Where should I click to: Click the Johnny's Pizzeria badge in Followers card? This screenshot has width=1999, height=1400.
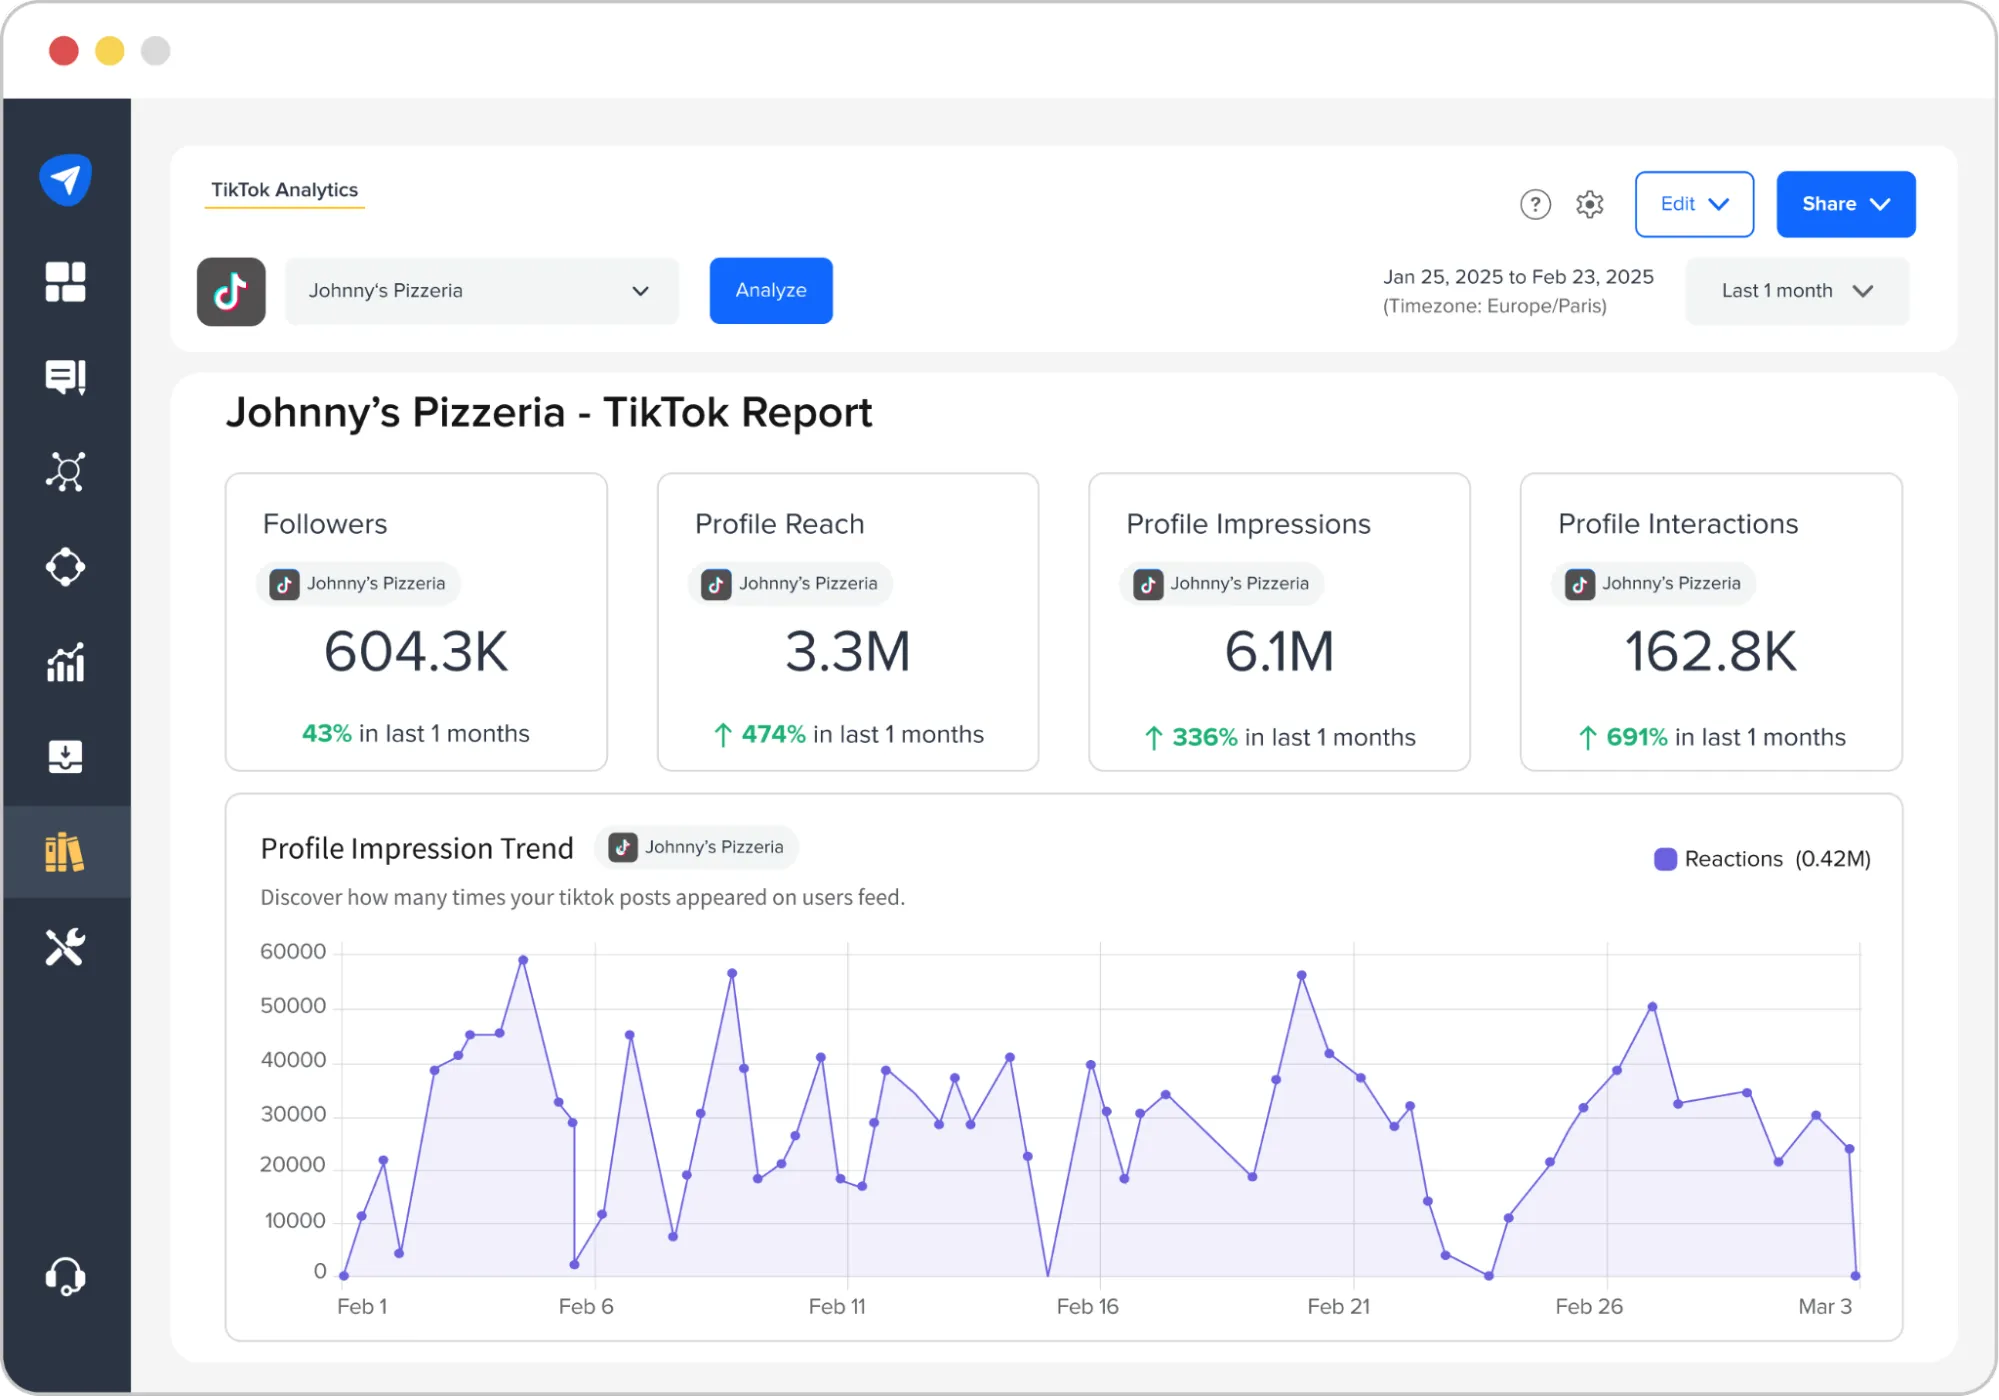[358, 583]
